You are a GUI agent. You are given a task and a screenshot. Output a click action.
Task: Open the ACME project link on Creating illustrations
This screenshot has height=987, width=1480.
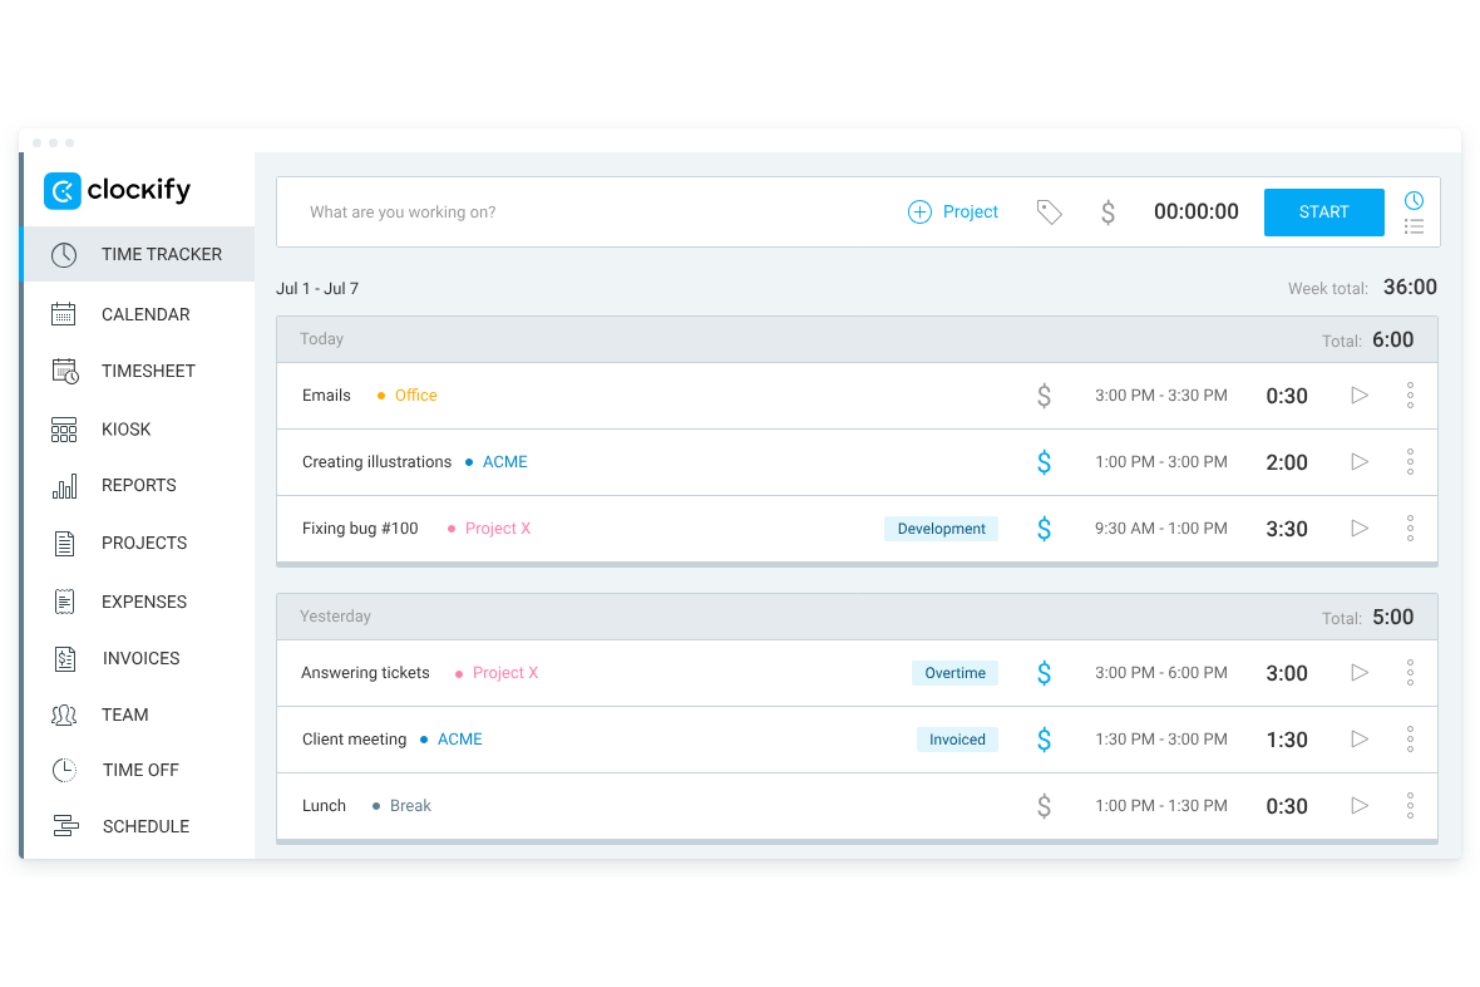pos(505,461)
